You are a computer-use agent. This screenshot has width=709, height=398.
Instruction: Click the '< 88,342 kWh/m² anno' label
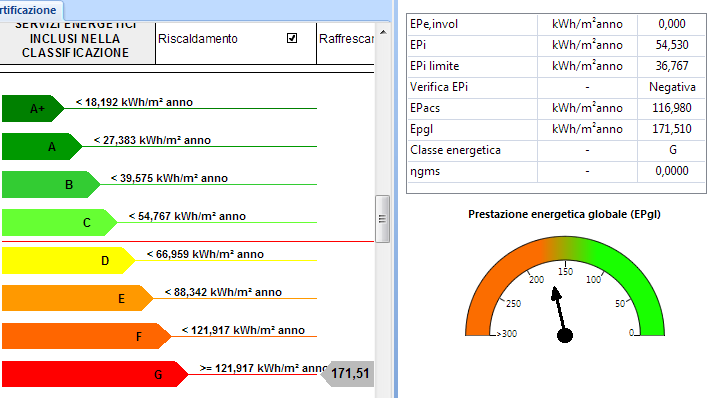(223, 292)
